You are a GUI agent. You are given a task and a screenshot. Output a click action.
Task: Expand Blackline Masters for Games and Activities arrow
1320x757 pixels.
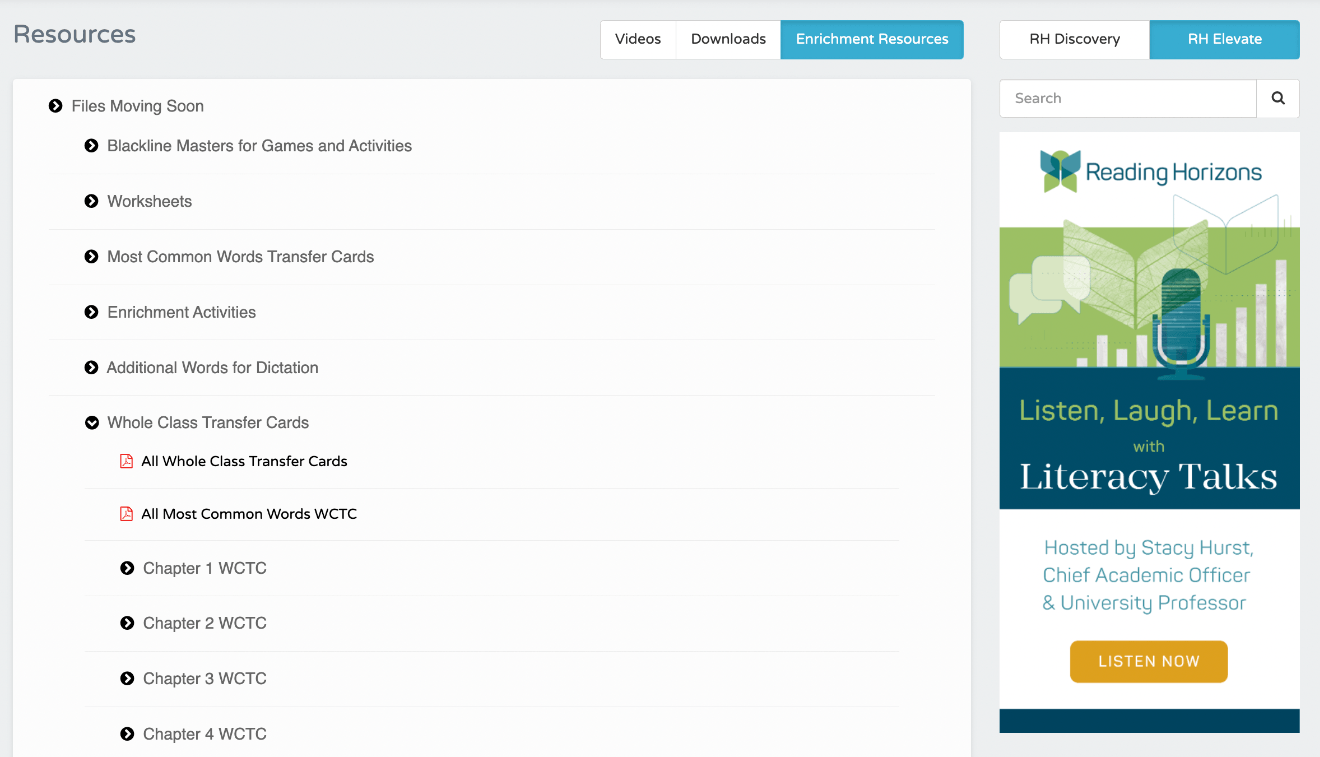click(x=92, y=146)
